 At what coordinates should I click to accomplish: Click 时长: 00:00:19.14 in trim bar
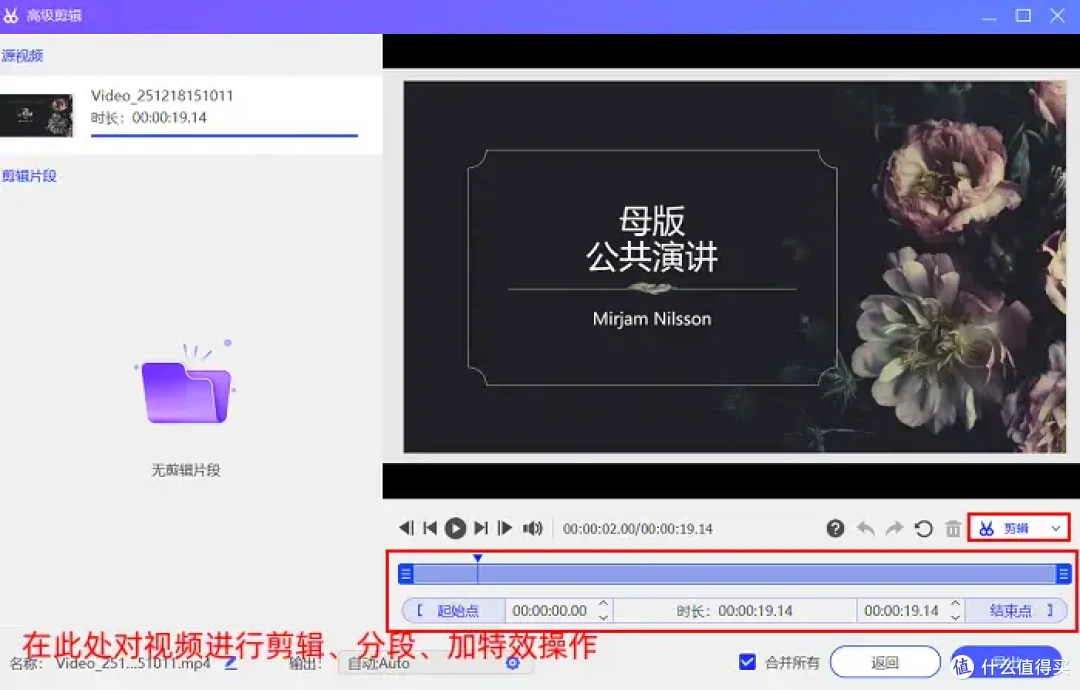(x=734, y=611)
